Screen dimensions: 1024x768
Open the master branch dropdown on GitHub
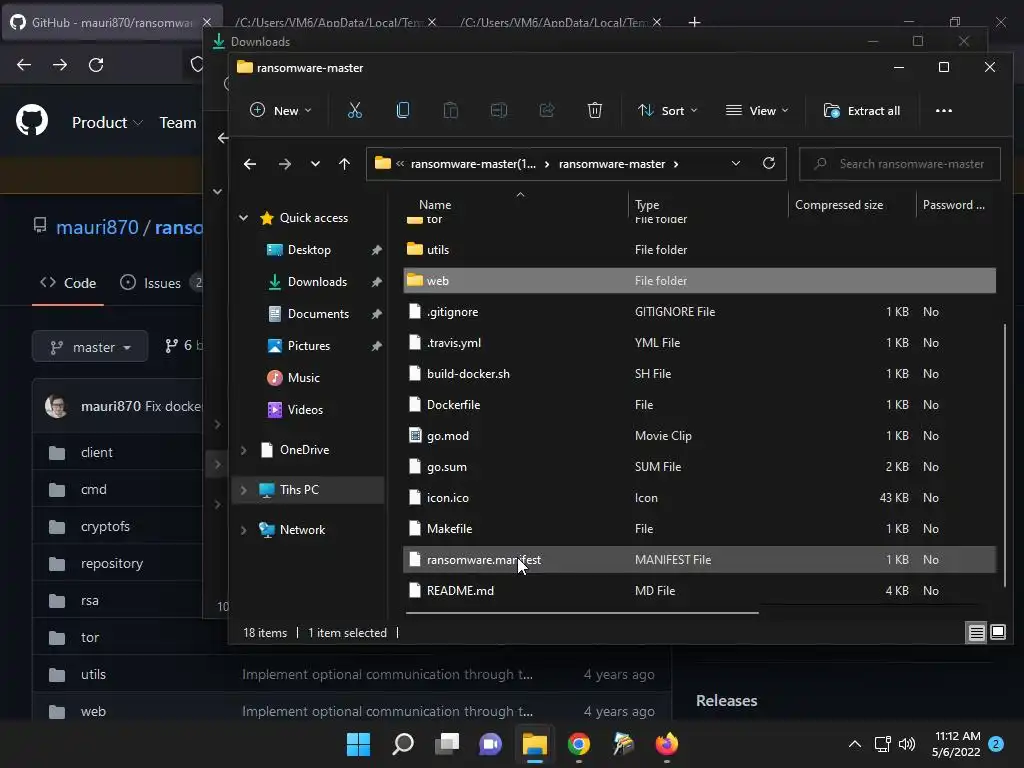click(x=90, y=347)
